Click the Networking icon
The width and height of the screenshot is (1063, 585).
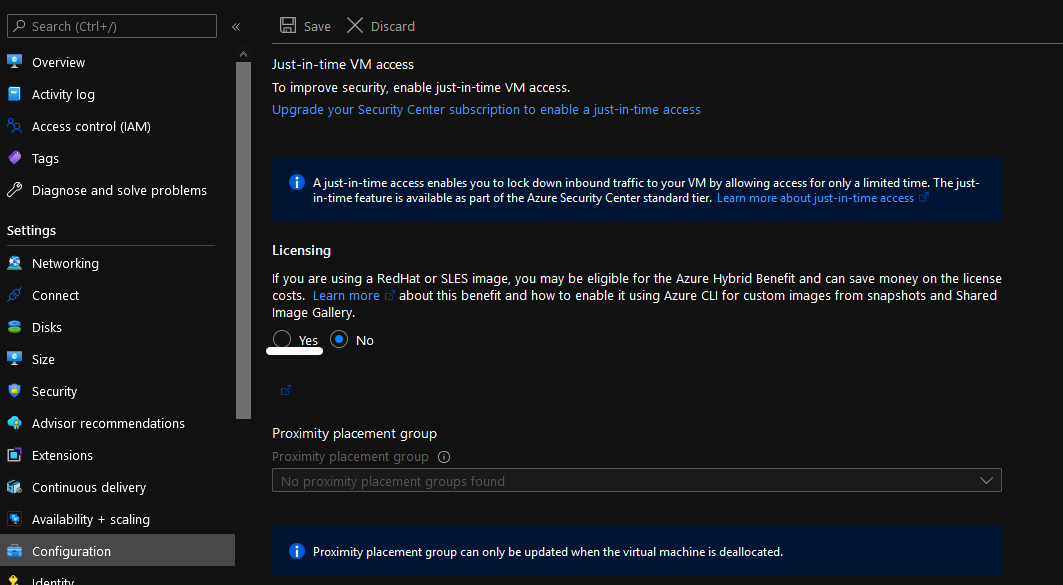(x=14, y=263)
